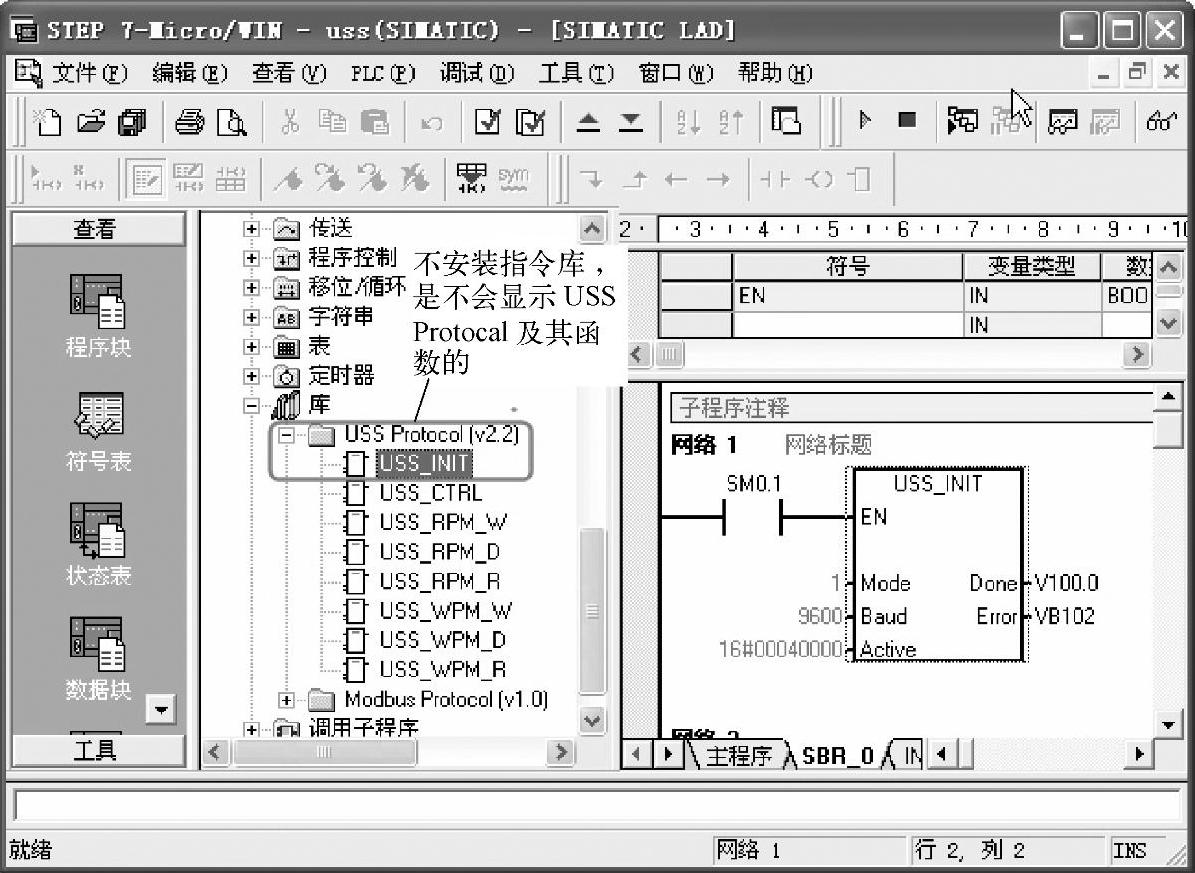Select USS_CTRL in the library tree
Image resolution: width=1195 pixels, height=873 pixels.
click(x=431, y=493)
